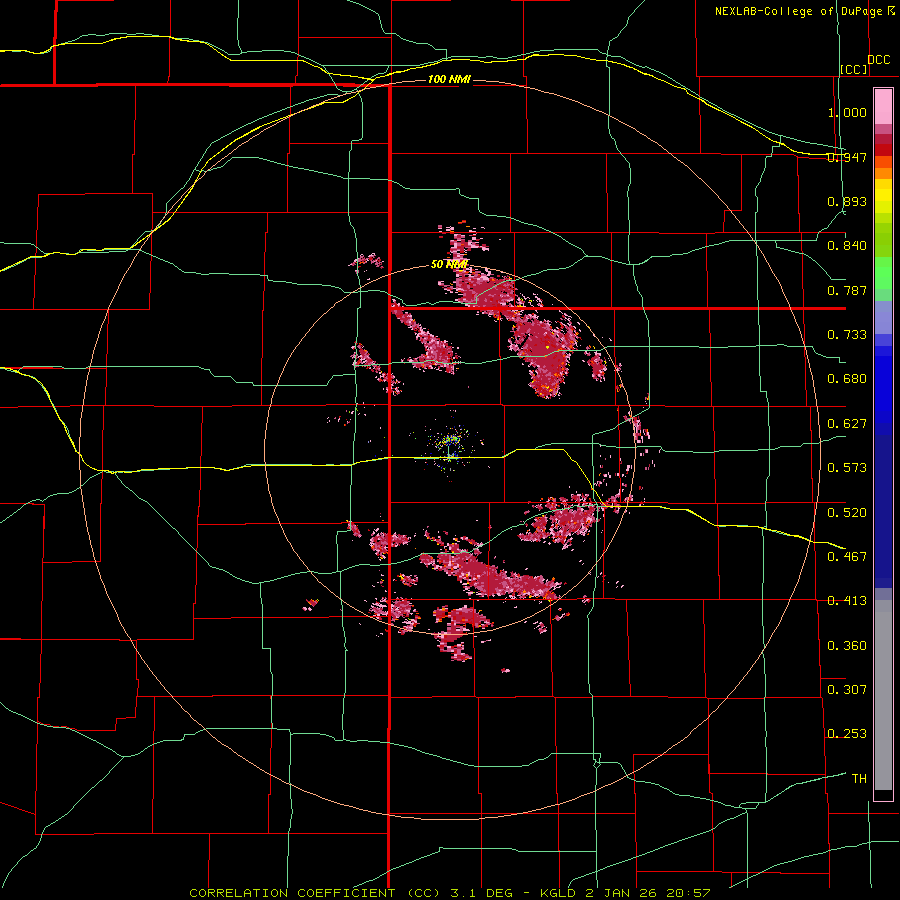Click the 0.893 color scale label

(847, 201)
